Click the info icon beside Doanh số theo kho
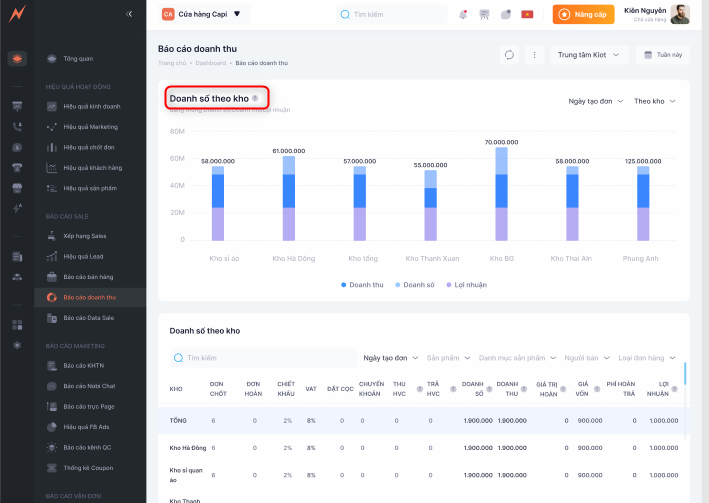The width and height of the screenshot is (709, 503). coord(255,98)
